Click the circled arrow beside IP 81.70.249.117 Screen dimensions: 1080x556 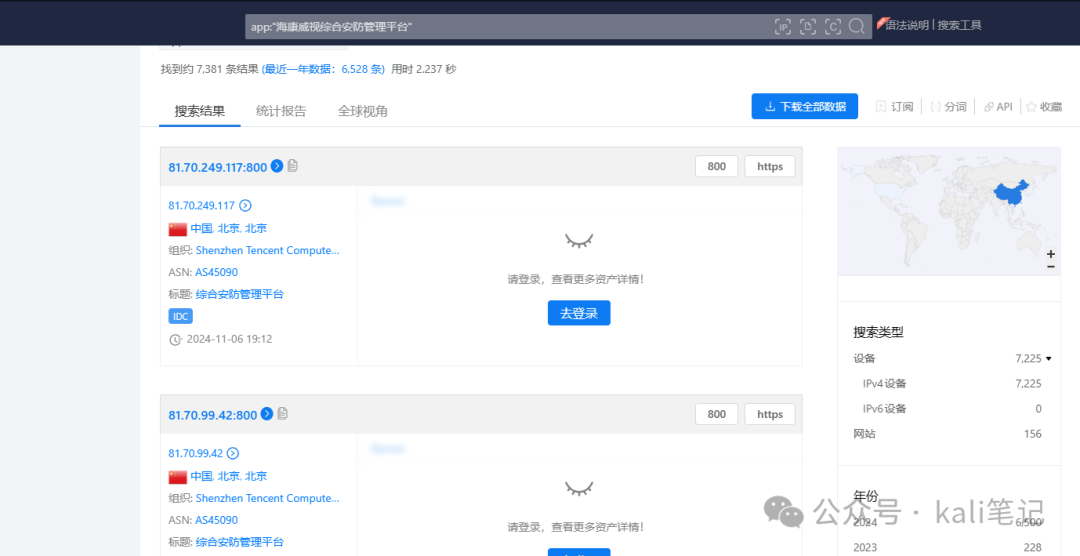pos(245,205)
